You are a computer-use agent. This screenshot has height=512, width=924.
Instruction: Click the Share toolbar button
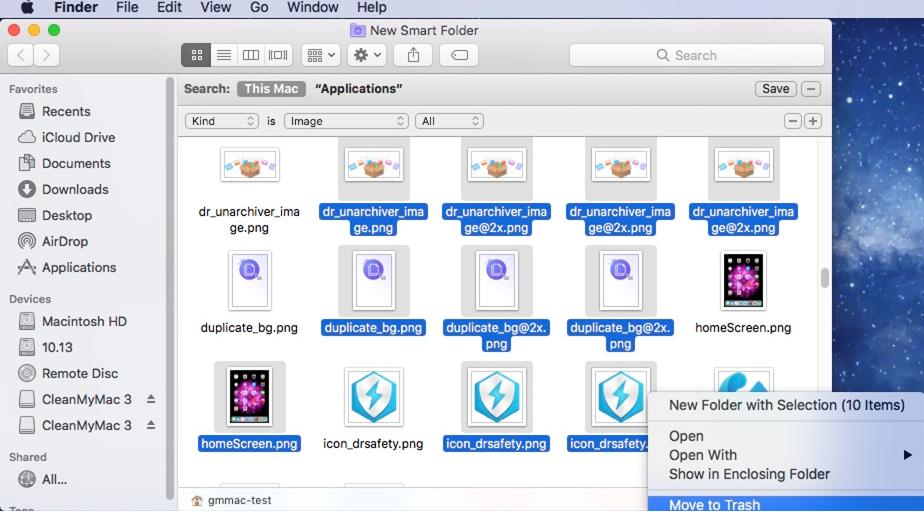(x=413, y=55)
